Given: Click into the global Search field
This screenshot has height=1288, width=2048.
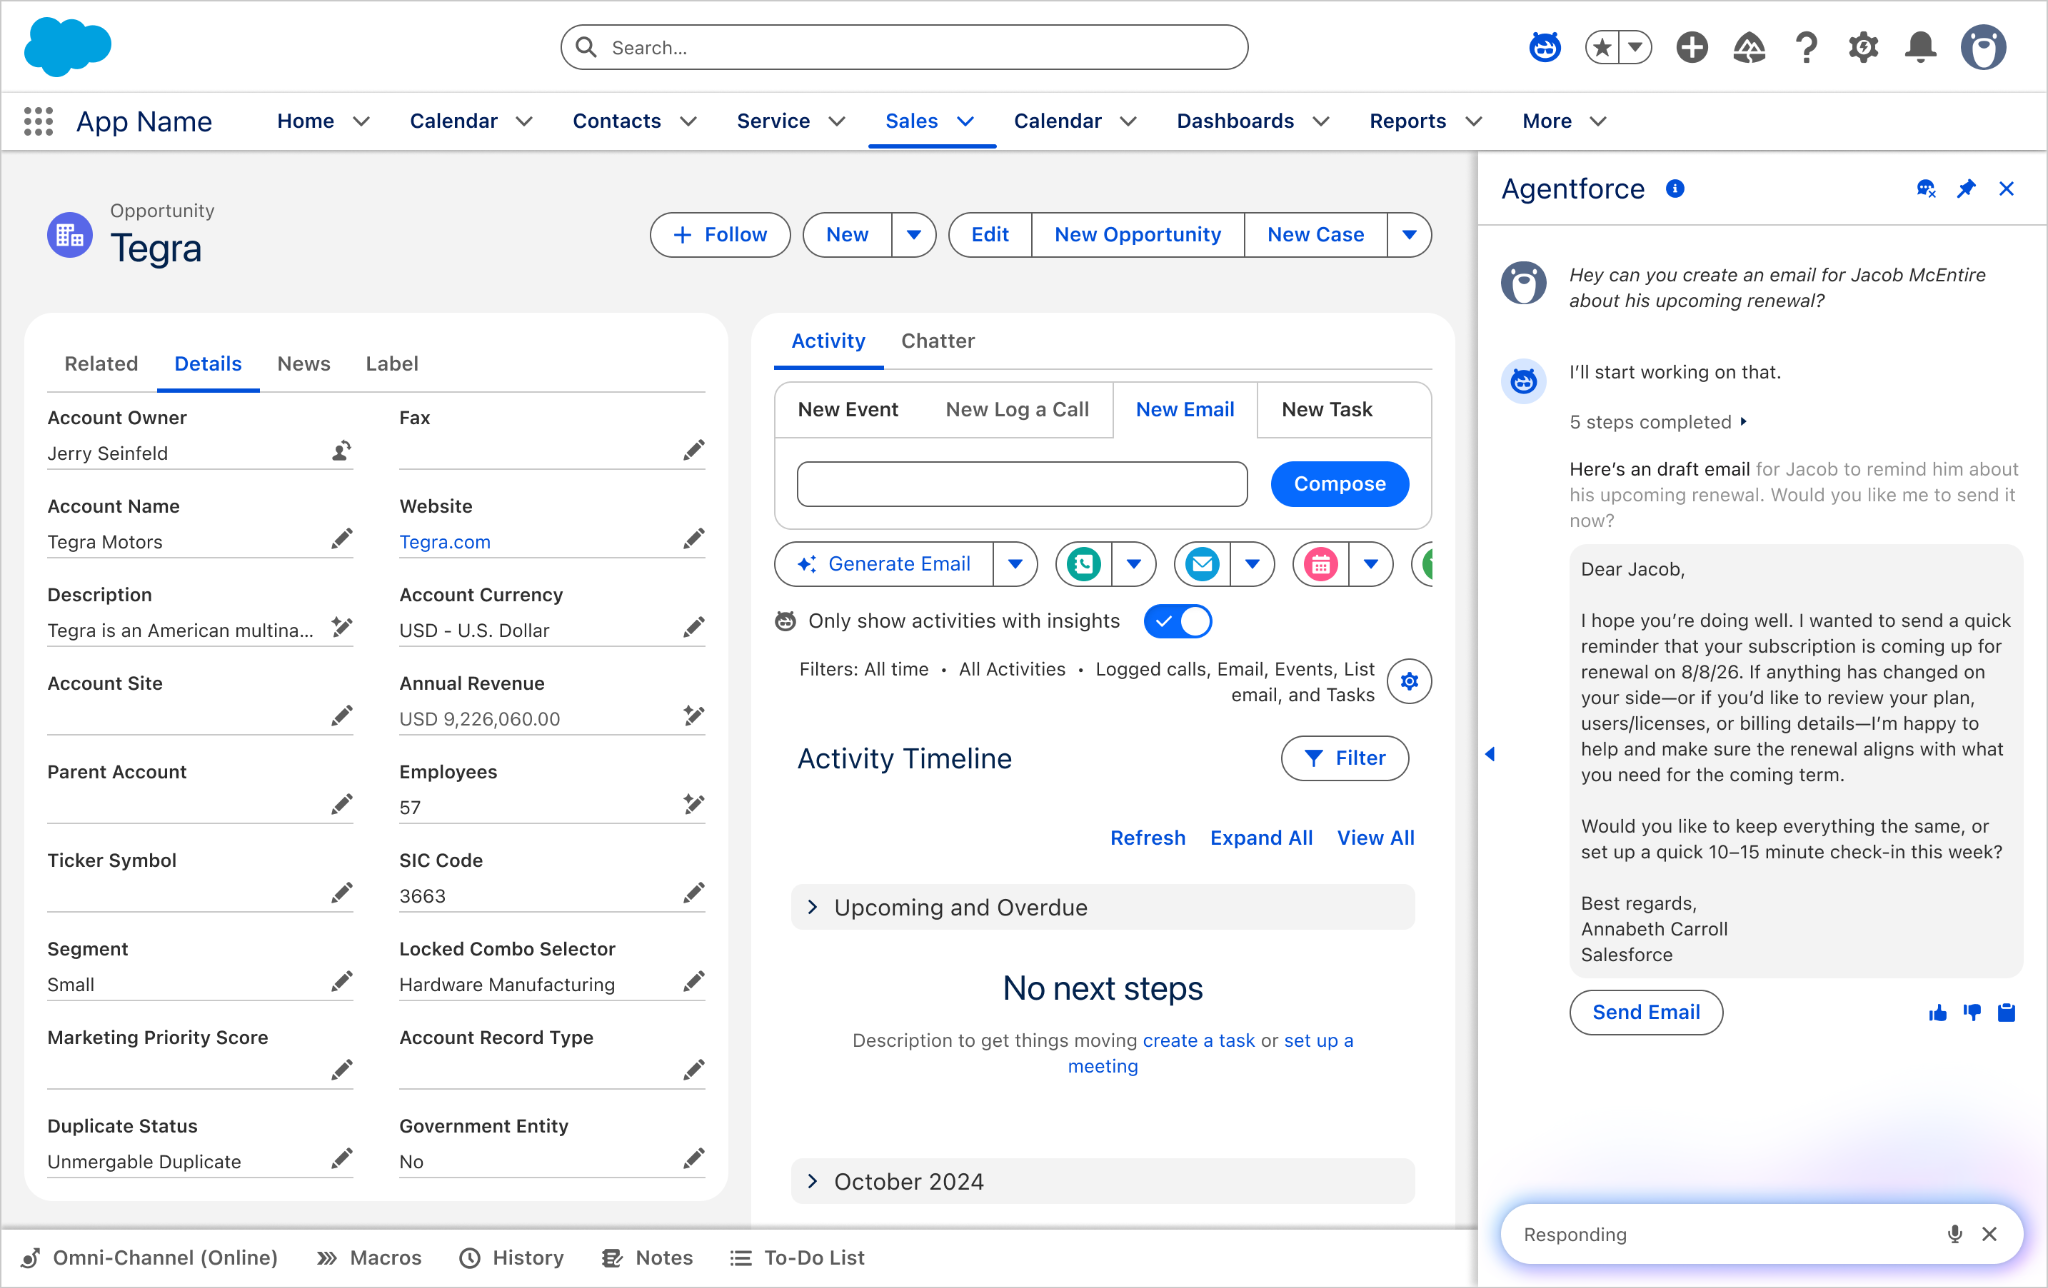Looking at the screenshot, I should tap(904, 47).
